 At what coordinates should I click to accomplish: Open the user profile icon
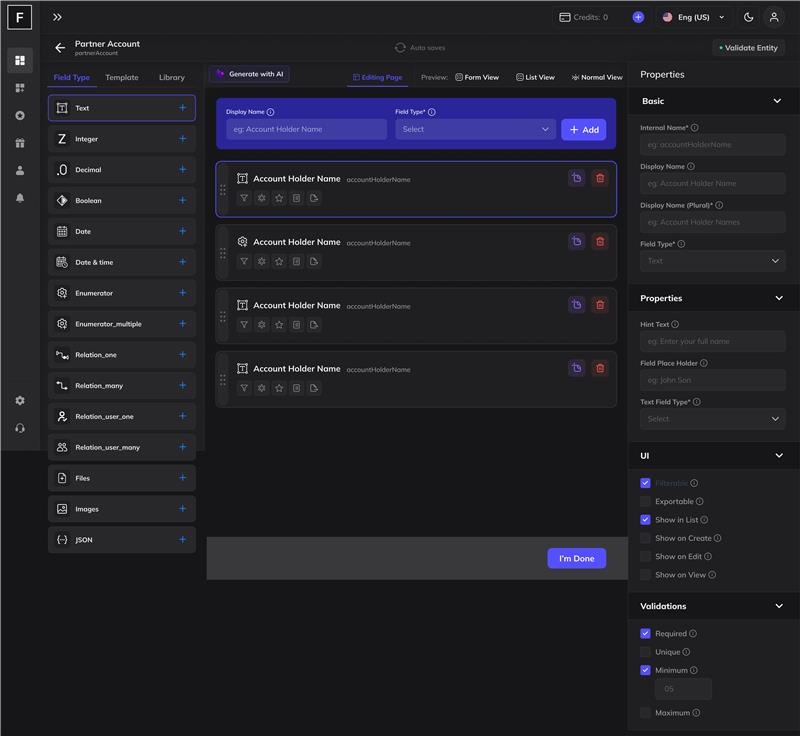(x=774, y=17)
